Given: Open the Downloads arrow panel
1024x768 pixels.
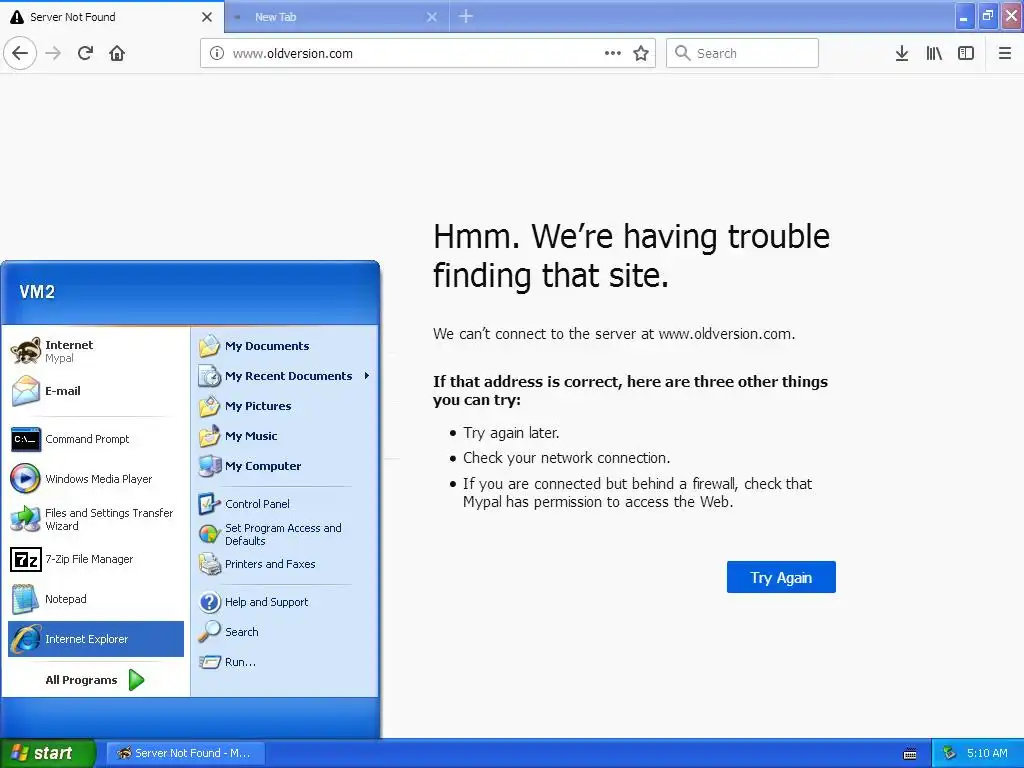Looking at the screenshot, I should point(902,54).
